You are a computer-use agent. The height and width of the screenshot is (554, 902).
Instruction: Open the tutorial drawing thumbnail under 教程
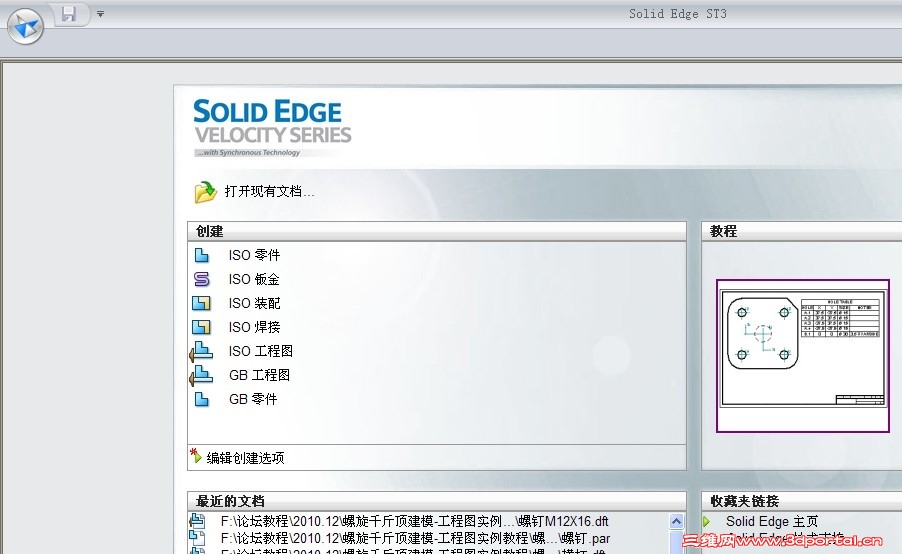(803, 356)
